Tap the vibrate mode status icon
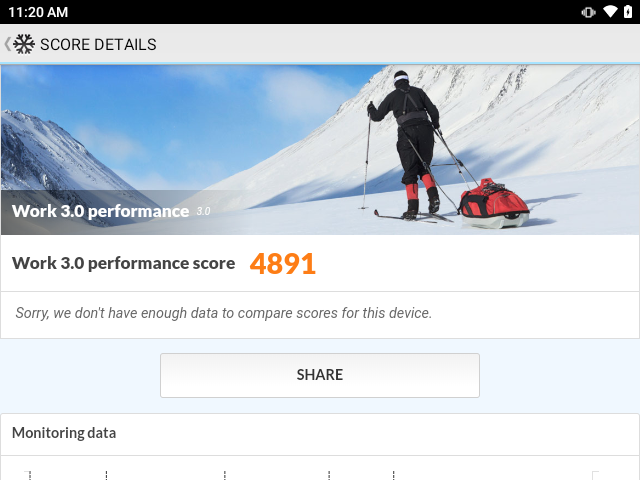This screenshot has height=480, width=640. tap(588, 12)
